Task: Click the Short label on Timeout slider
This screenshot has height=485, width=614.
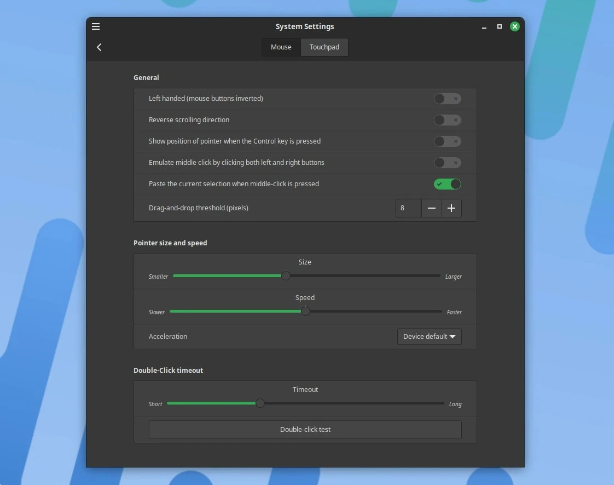Action: point(155,404)
